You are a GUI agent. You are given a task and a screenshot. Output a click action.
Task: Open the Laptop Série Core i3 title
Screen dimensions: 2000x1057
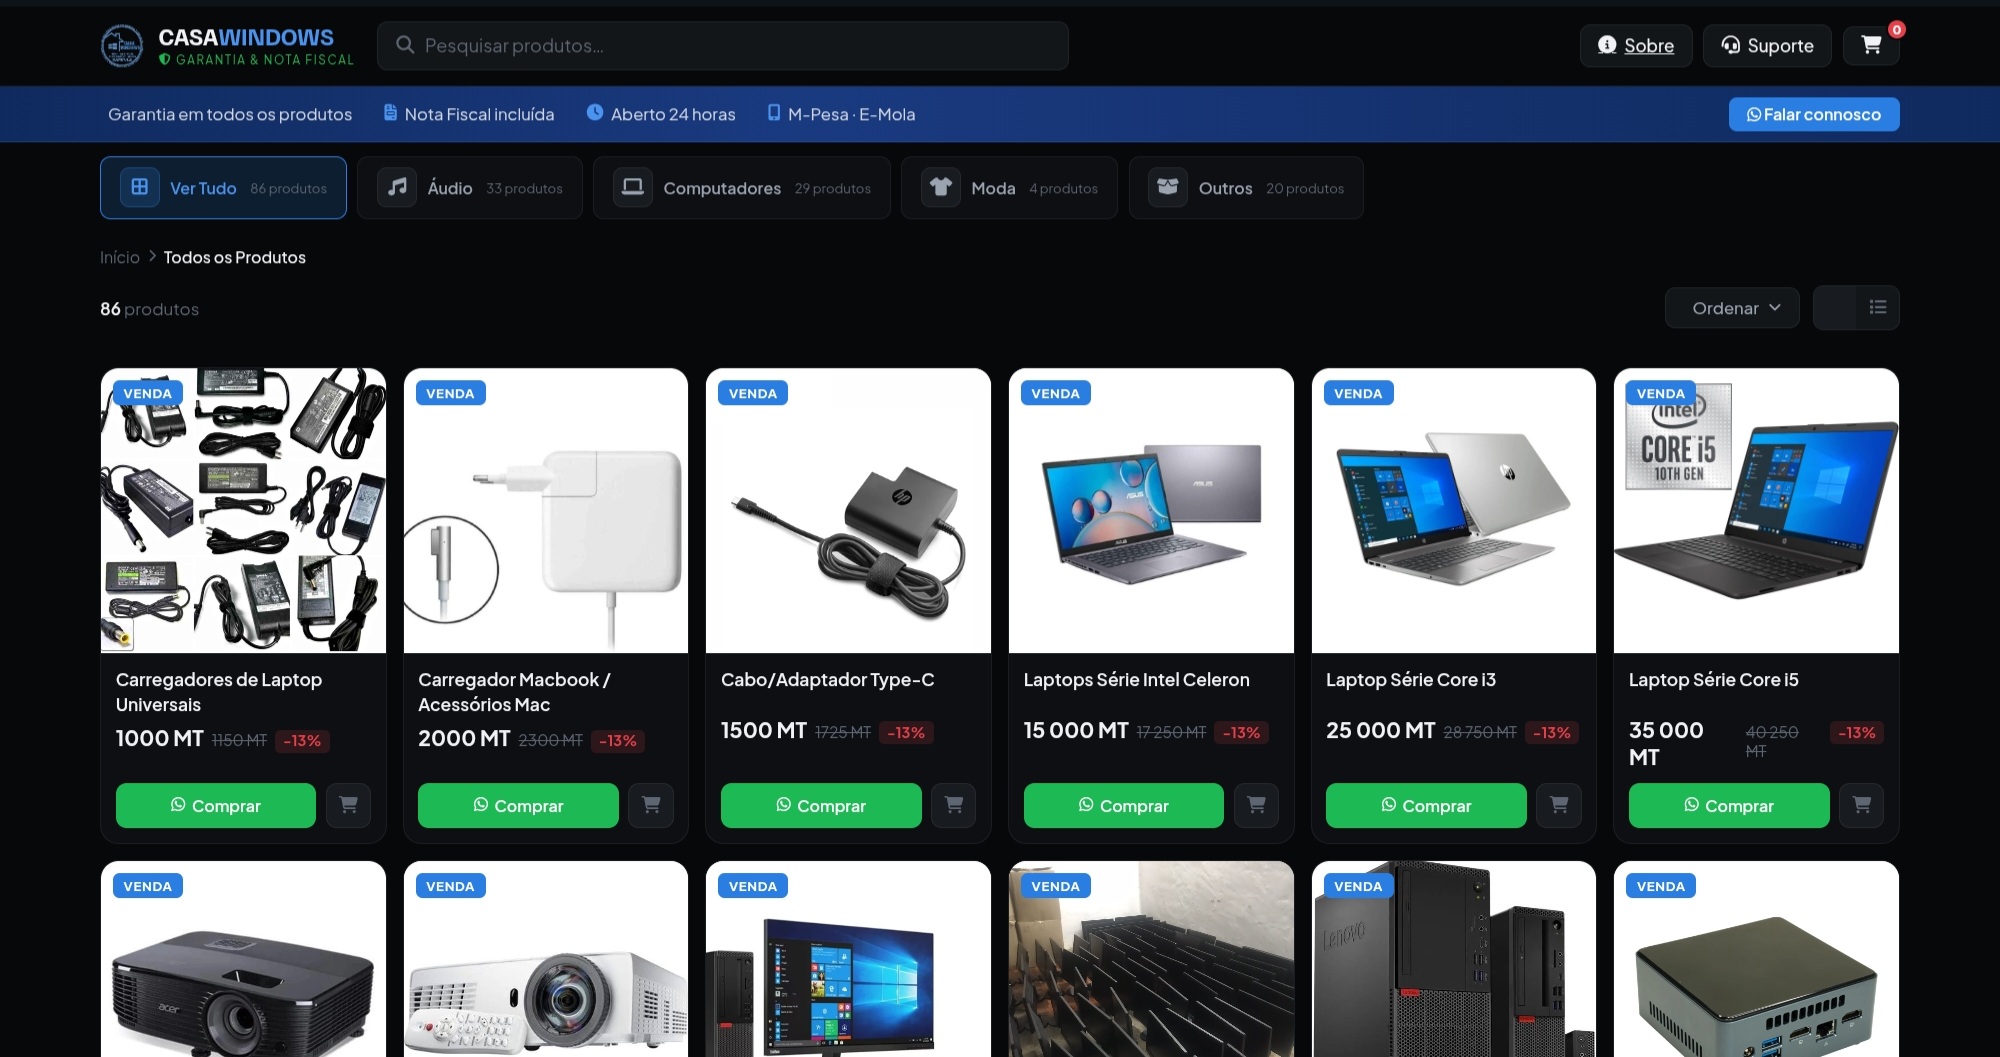point(1411,680)
